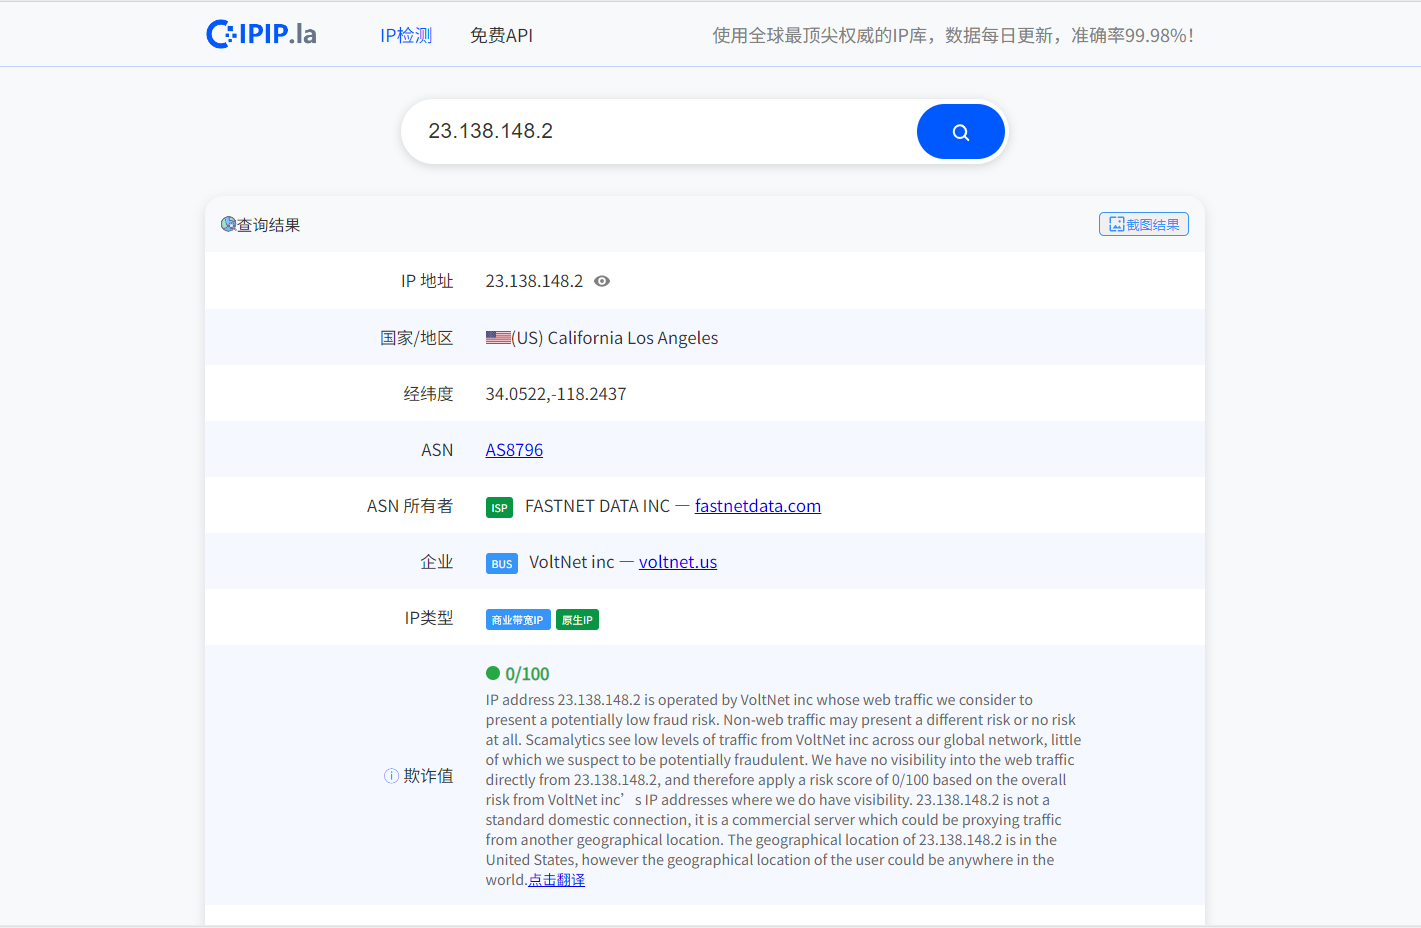Open the AS8796 link
The width and height of the screenshot is (1421, 928).
pyautogui.click(x=514, y=450)
